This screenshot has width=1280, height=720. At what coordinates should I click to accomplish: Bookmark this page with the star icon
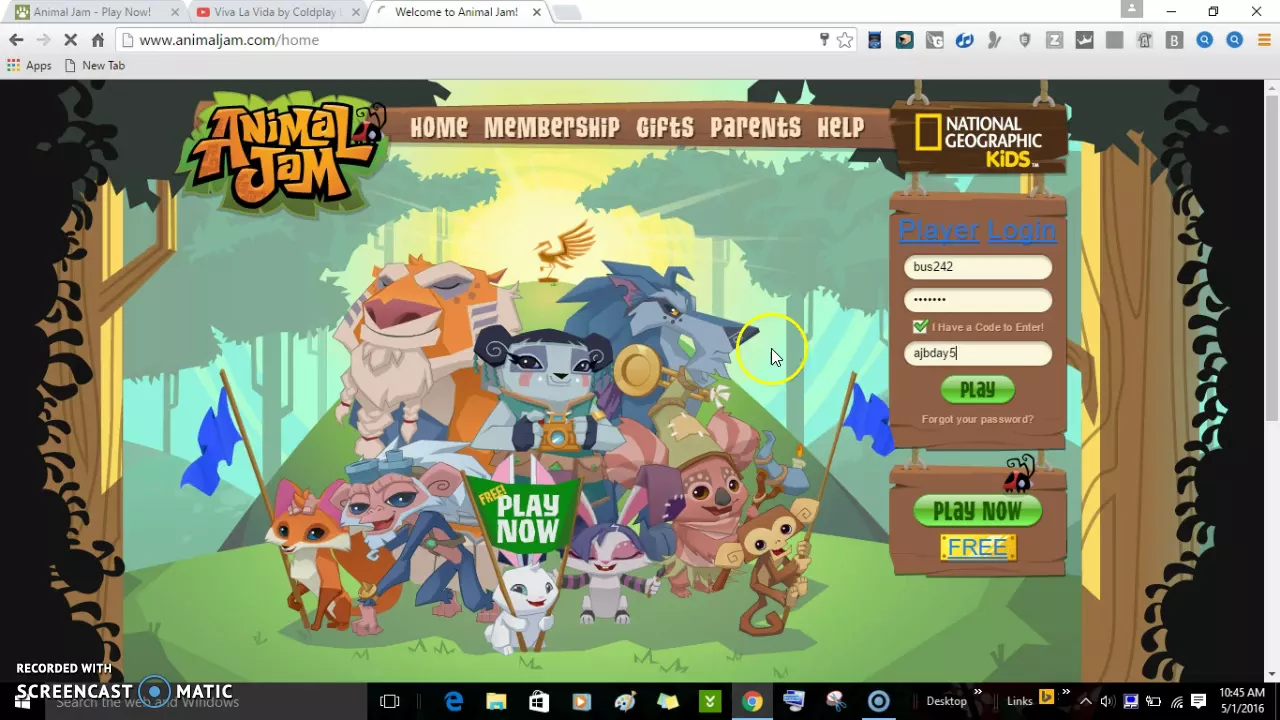click(845, 40)
